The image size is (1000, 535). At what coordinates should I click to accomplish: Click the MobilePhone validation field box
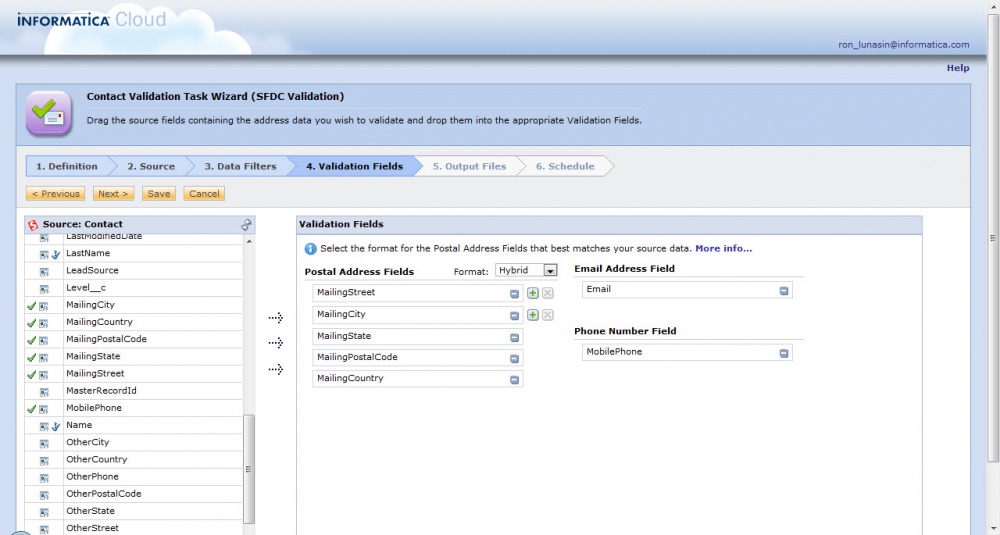tap(687, 353)
